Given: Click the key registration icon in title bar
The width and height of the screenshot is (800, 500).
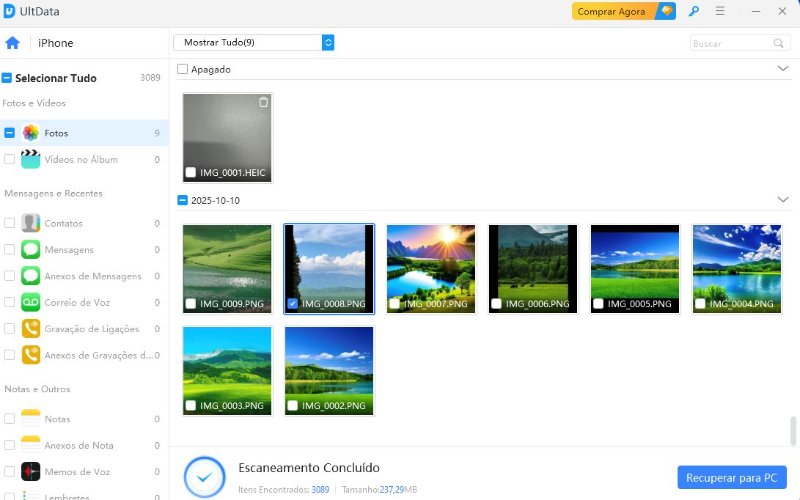Looking at the screenshot, I should coord(694,11).
